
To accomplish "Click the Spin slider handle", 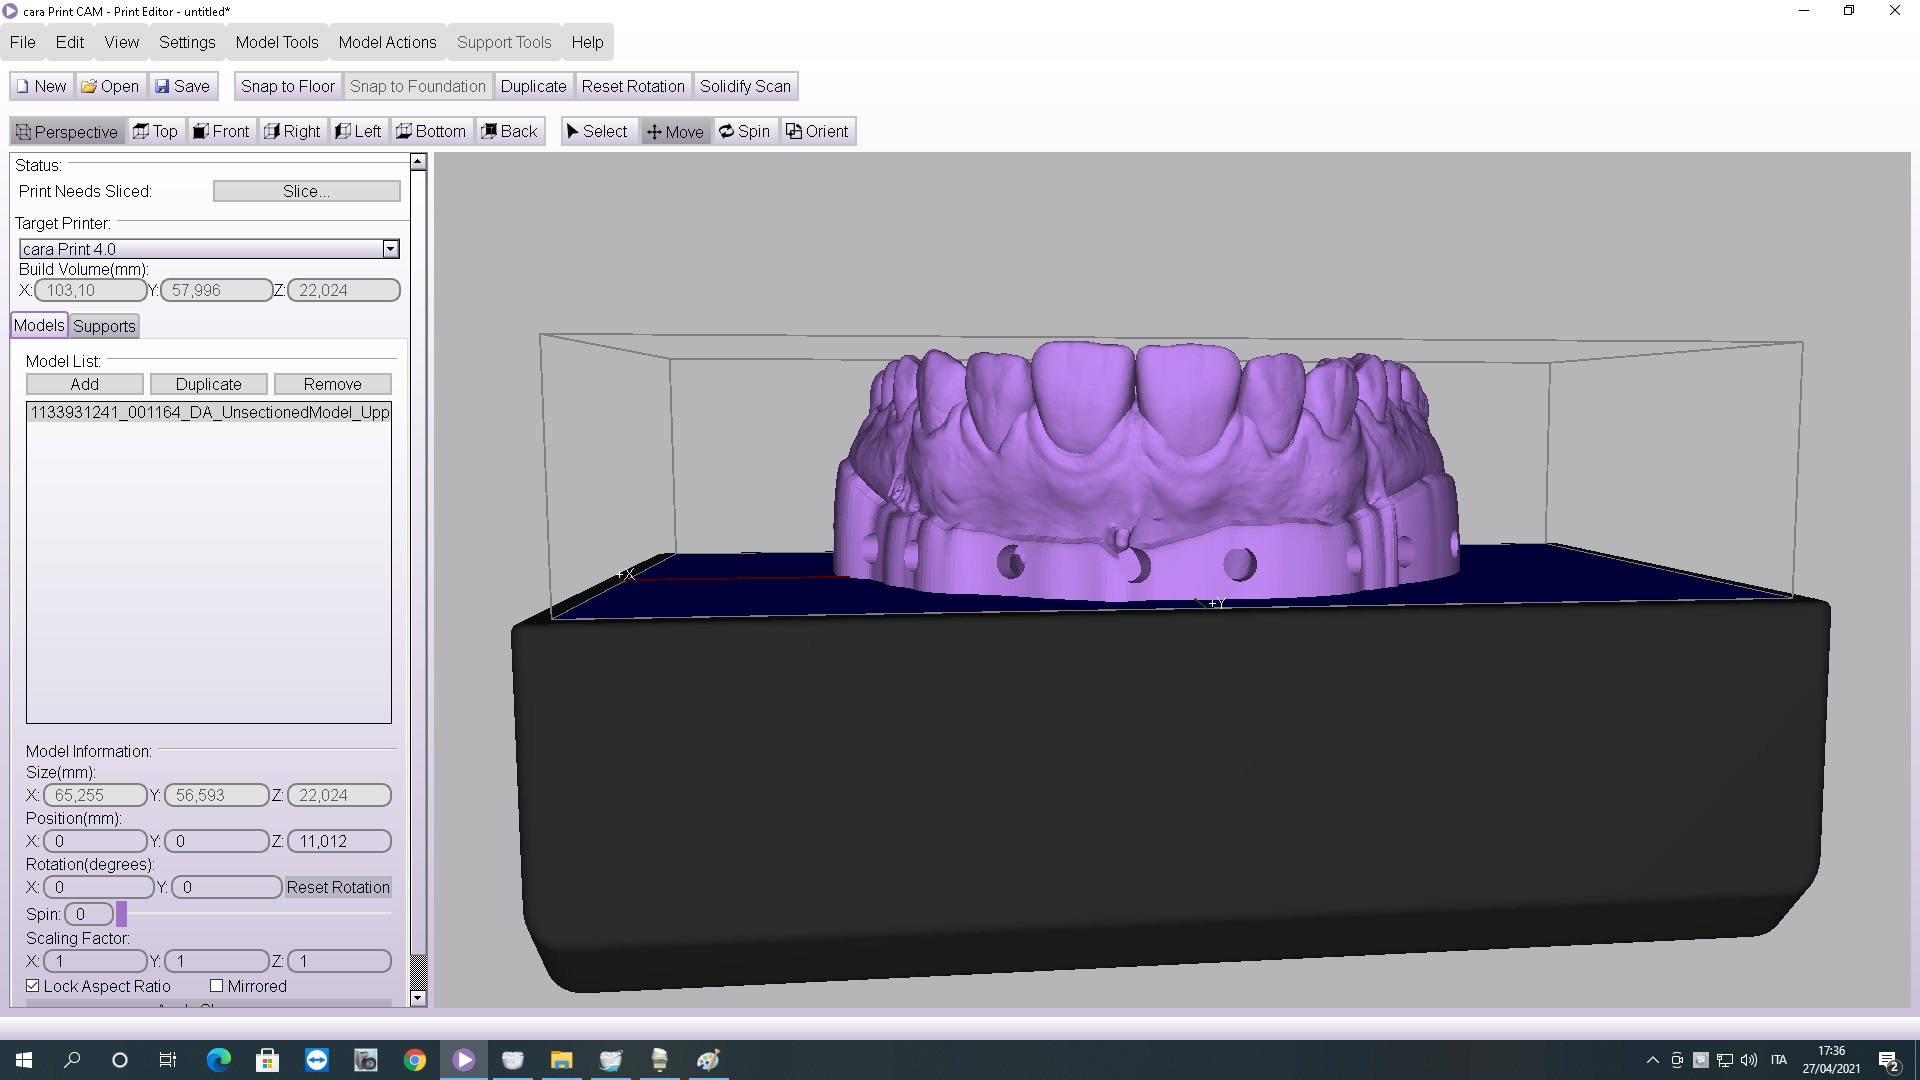I will [121, 914].
